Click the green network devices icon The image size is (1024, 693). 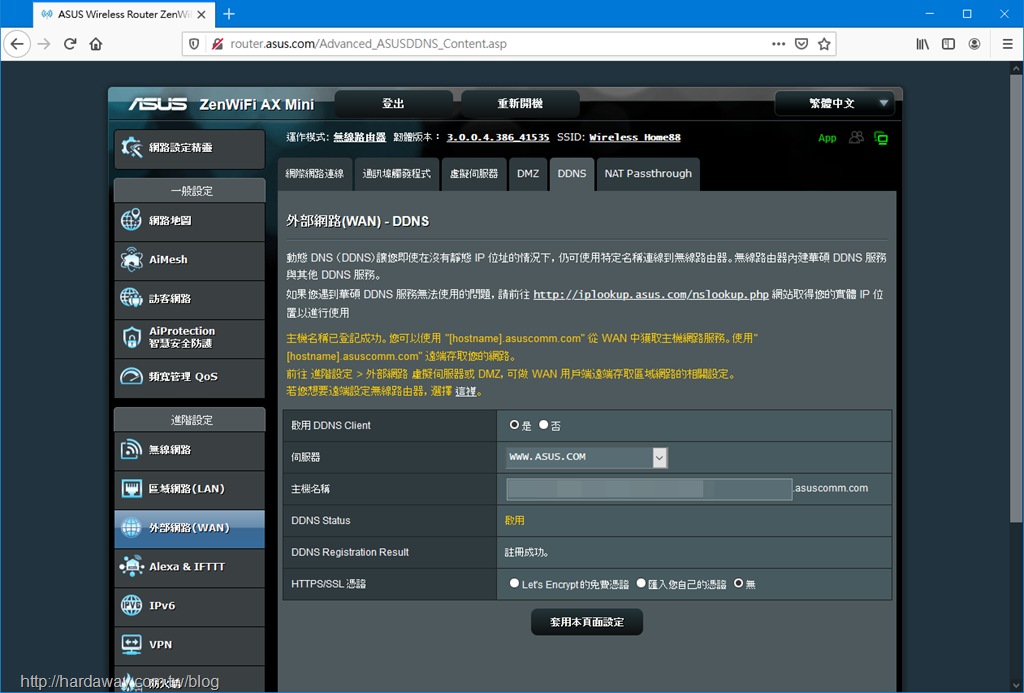pos(881,138)
